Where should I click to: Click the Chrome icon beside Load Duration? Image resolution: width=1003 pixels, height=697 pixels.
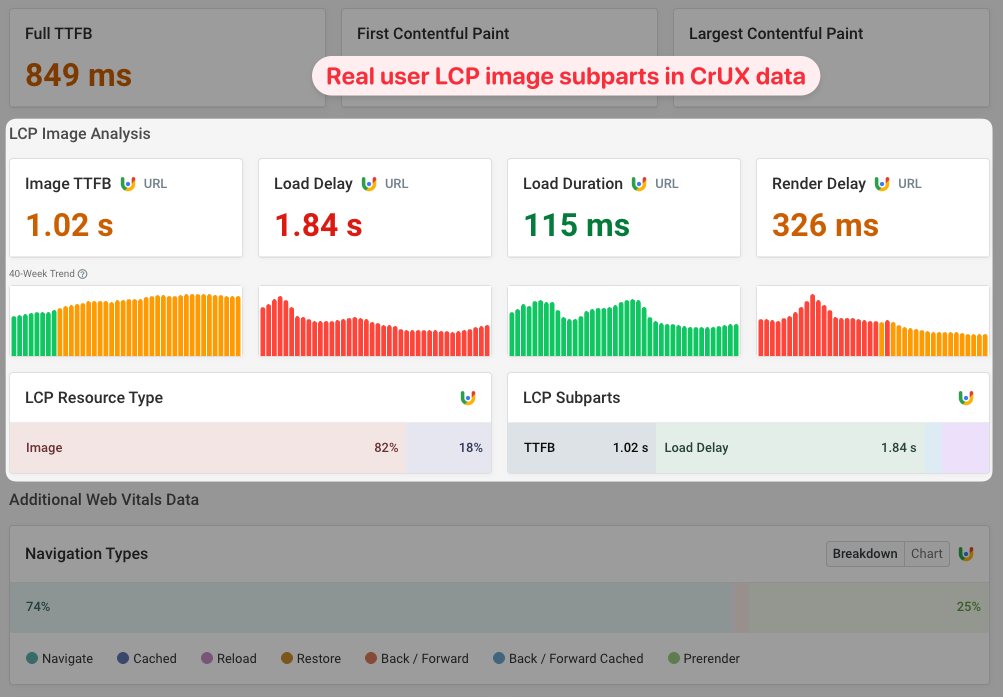coord(640,184)
